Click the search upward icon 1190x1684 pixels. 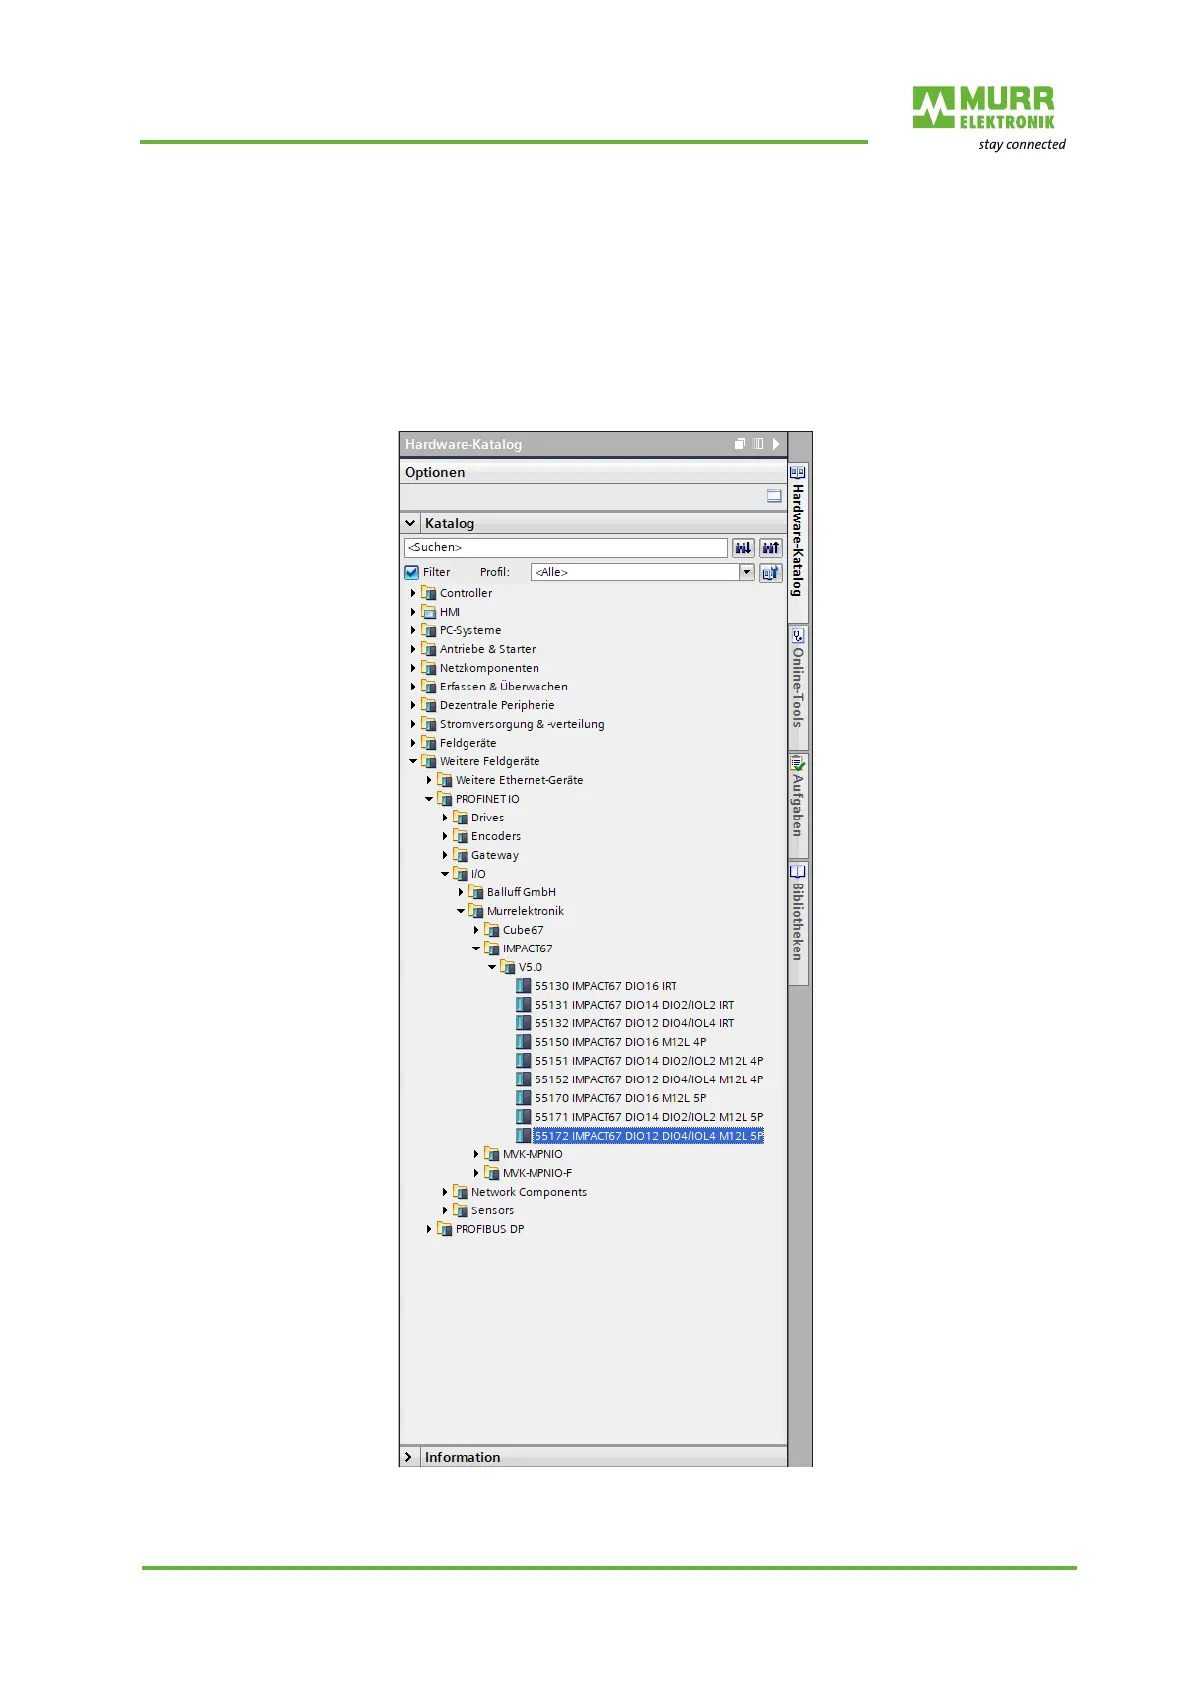click(770, 548)
